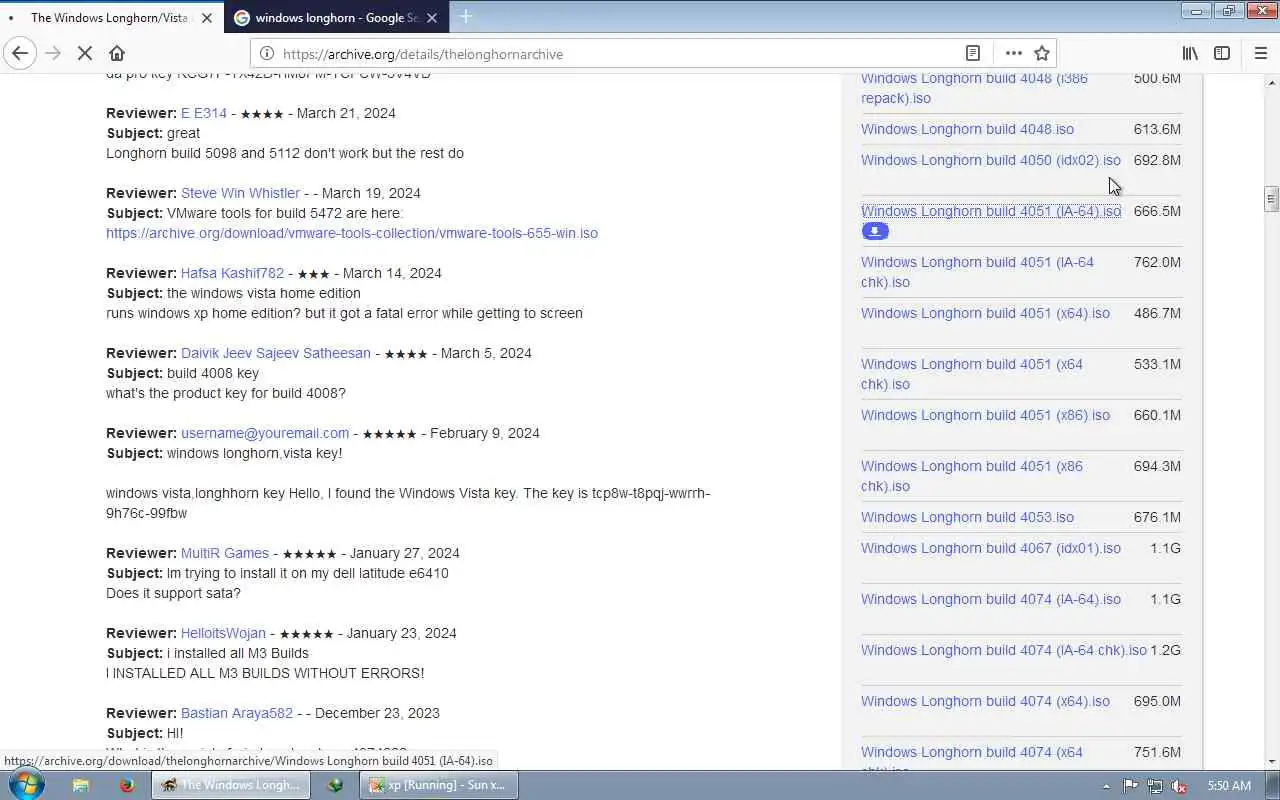Viewport: 1280px width, 800px height.
Task: Click blue download icon under build 4051 IA-64
Action: click(x=875, y=231)
